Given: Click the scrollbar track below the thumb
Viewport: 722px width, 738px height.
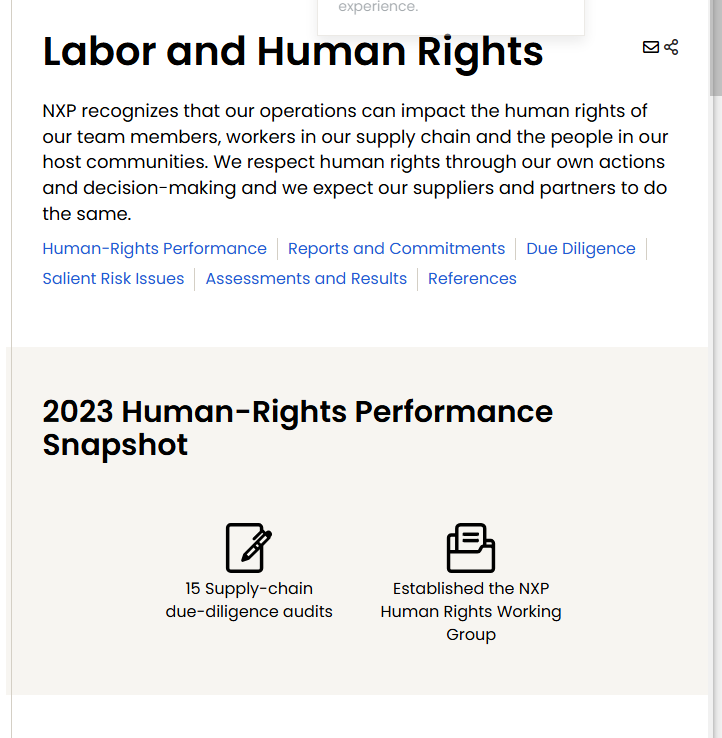Looking at the screenshot, I should click(x=715, y=414).
